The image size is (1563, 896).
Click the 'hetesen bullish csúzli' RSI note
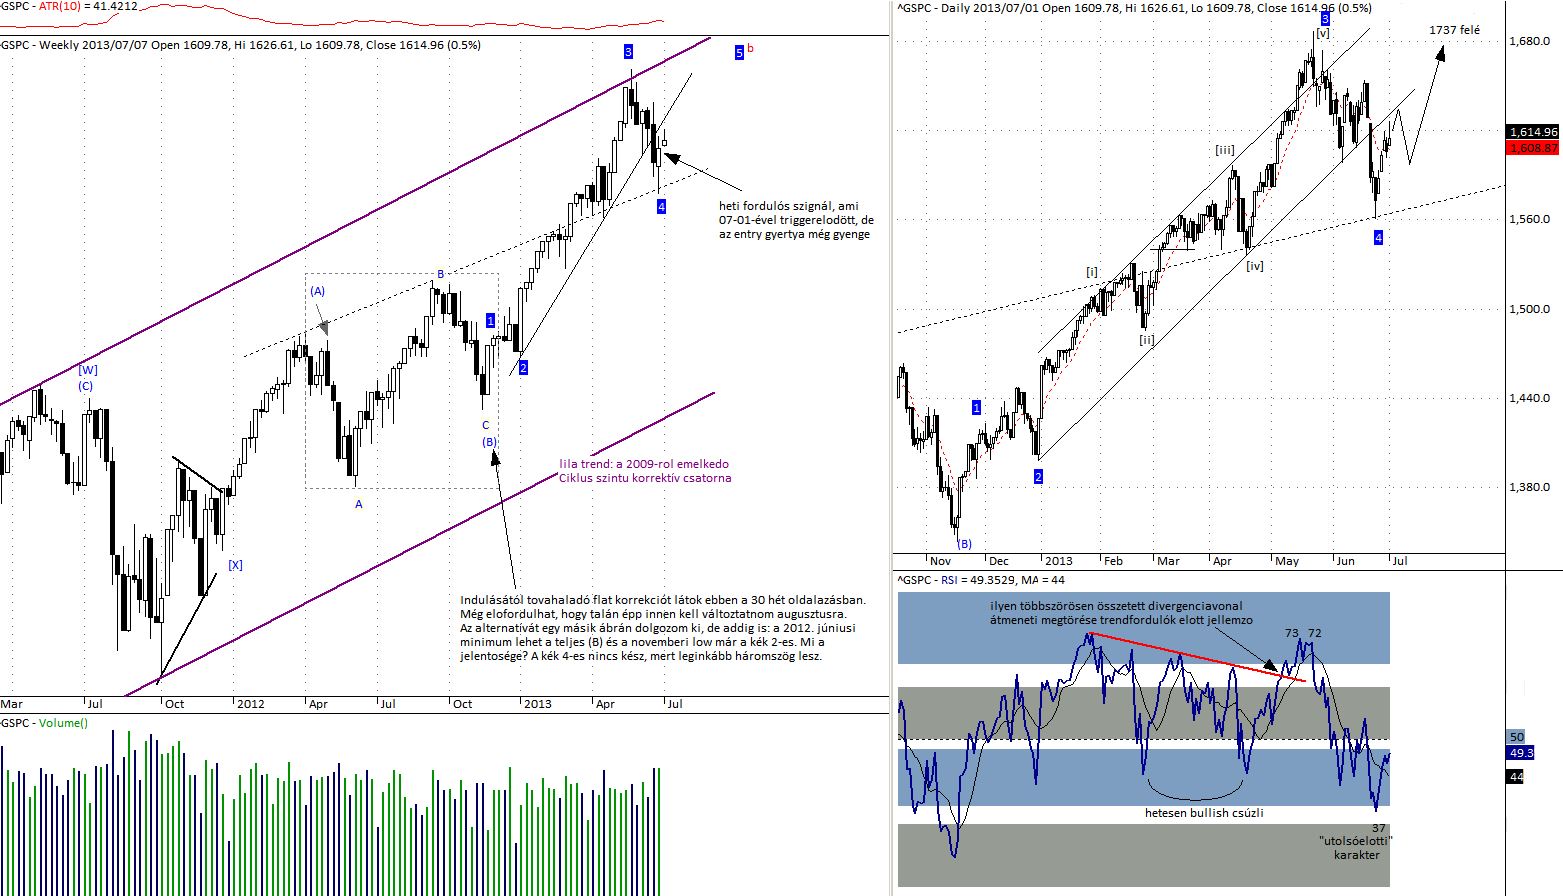[x=1204, y=813]
